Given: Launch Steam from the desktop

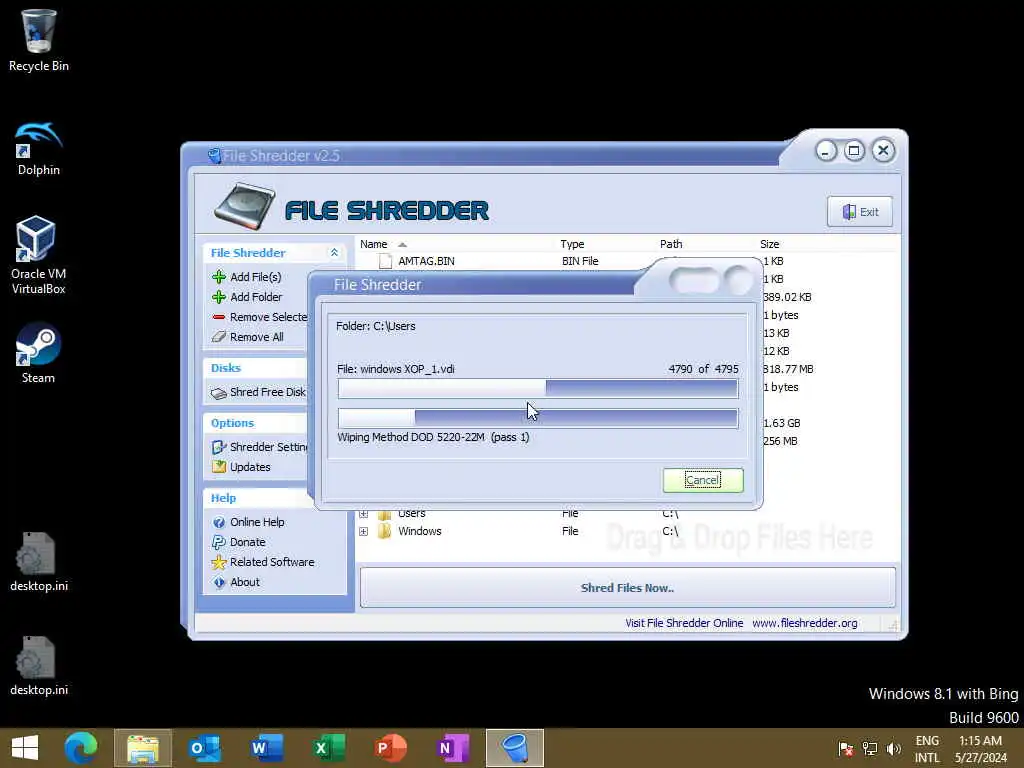Looking at the screenshot, I should click(38, 353).
